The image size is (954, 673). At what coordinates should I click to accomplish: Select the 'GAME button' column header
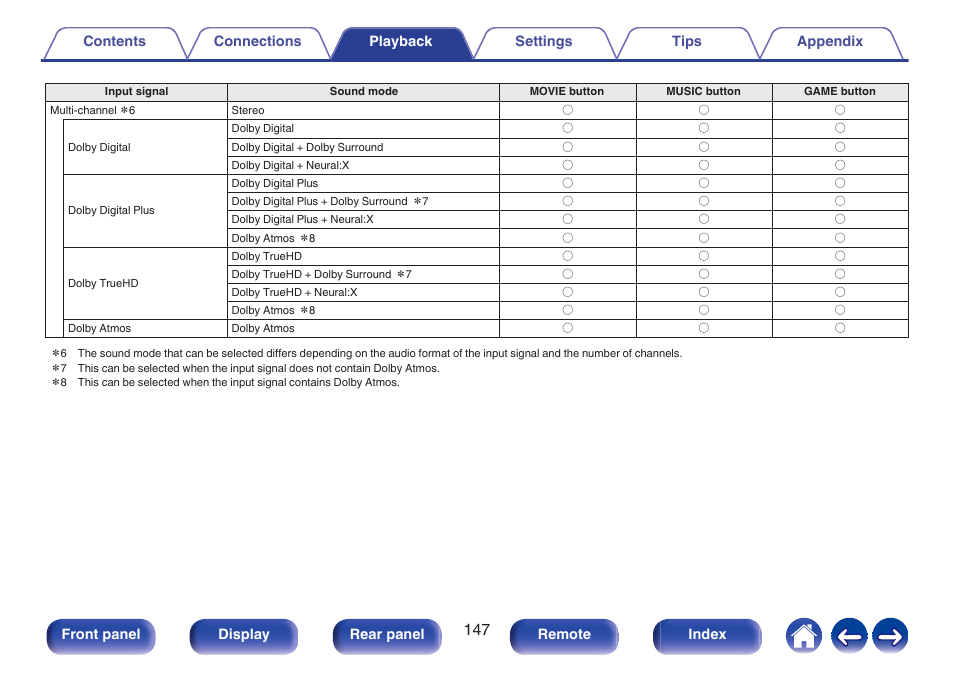(x=840, y=92)
